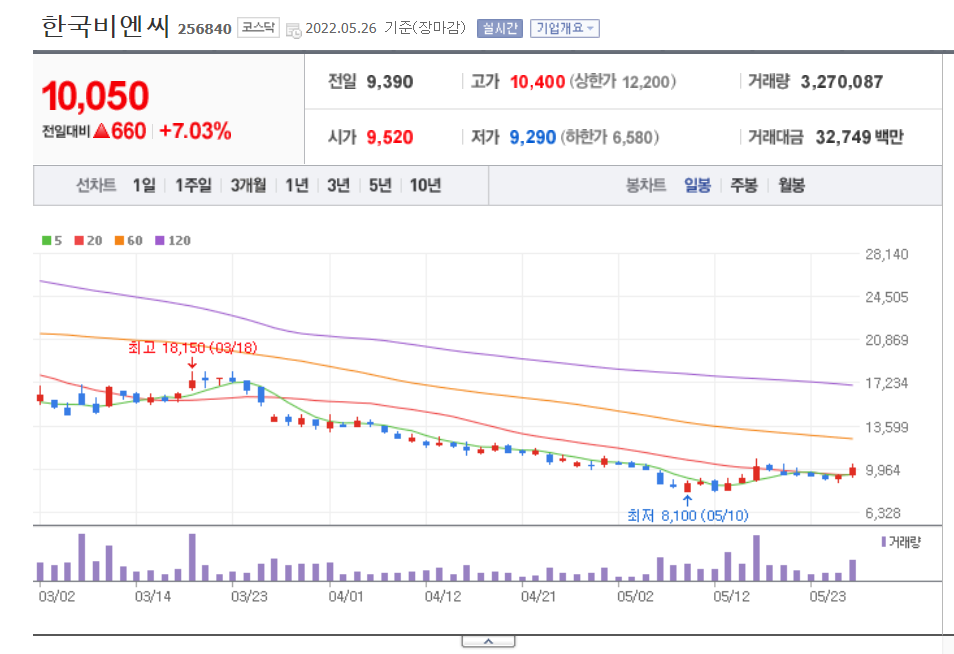
Task: Select the 1일 line chart tab
Action: 144,185
